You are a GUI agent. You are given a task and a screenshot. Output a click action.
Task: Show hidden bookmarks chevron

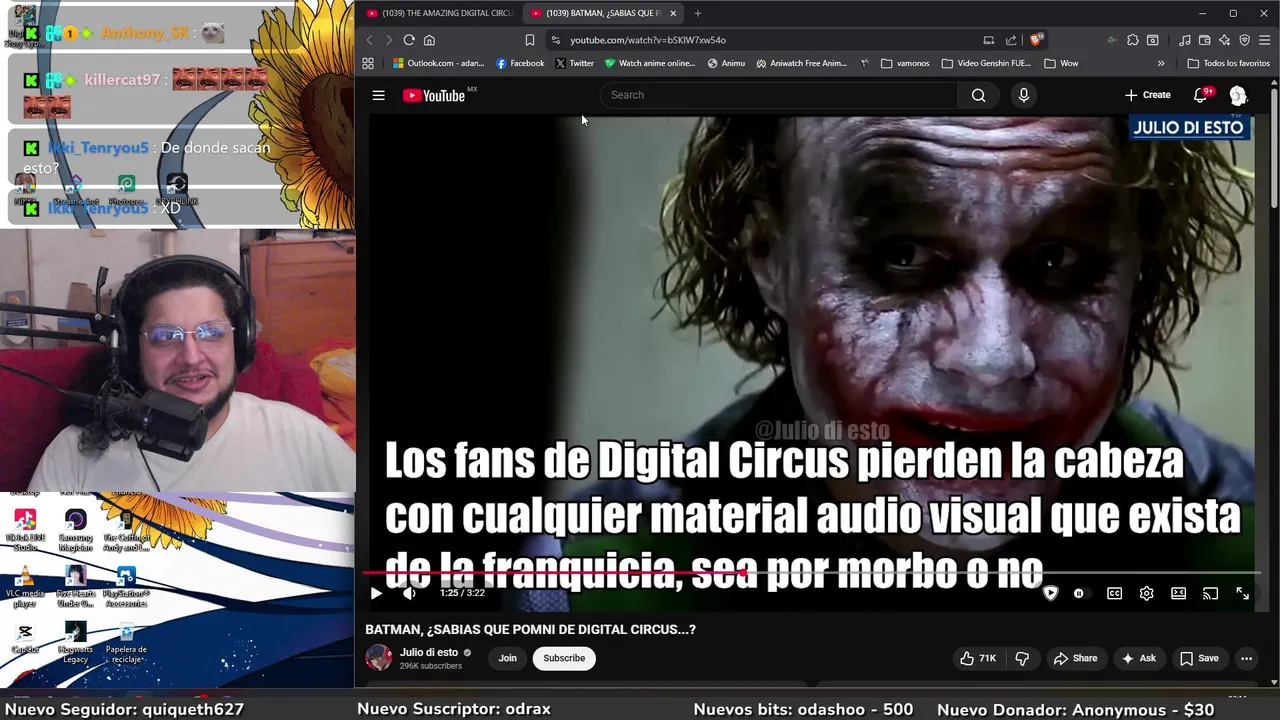click(x=1161, y=63)
